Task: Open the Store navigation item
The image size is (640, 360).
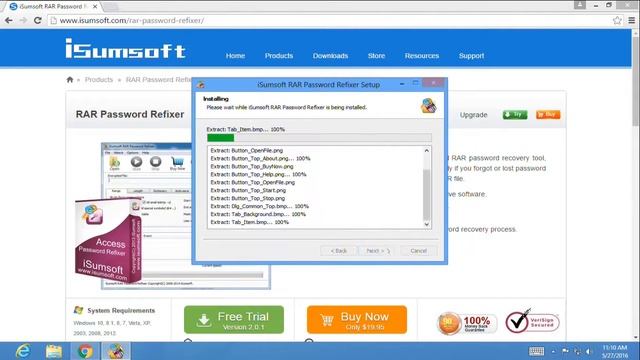Action: (376, 56)
